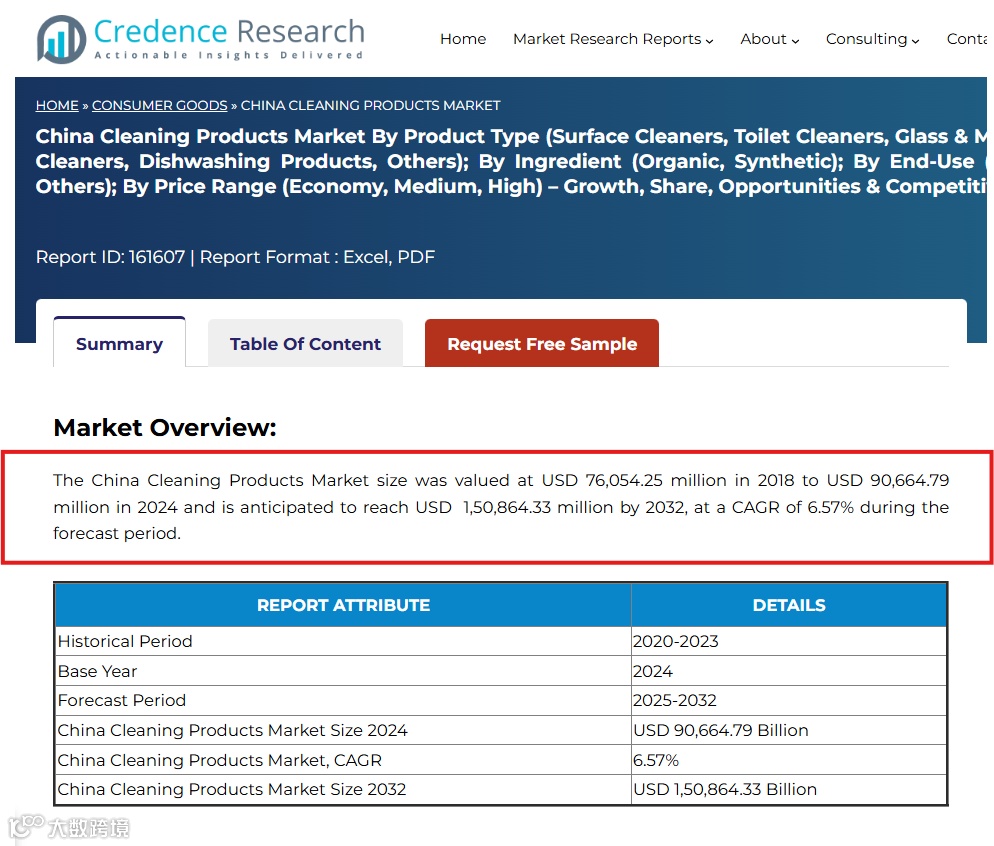
Task: Select the Historical Period row label
Action: (125, 641)
